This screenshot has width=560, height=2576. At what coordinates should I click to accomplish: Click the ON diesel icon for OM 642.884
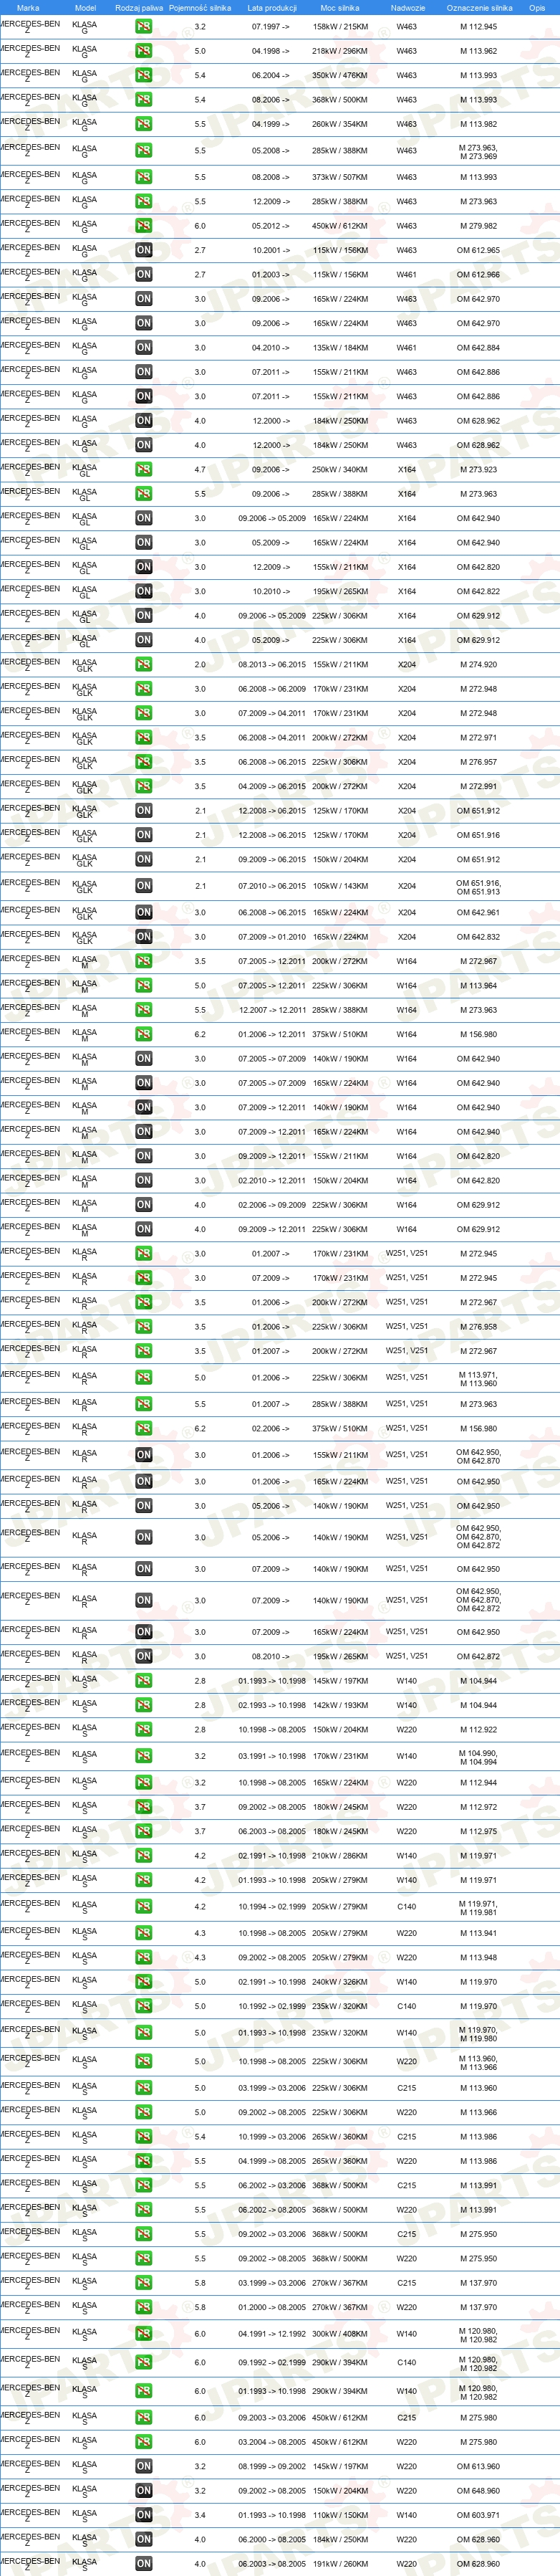pos(144,348)
